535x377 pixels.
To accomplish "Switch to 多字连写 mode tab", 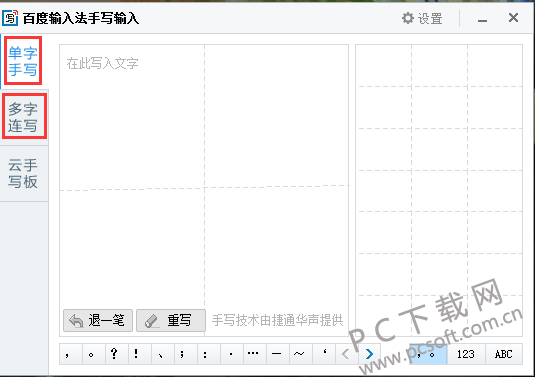I will coord(23,117).
